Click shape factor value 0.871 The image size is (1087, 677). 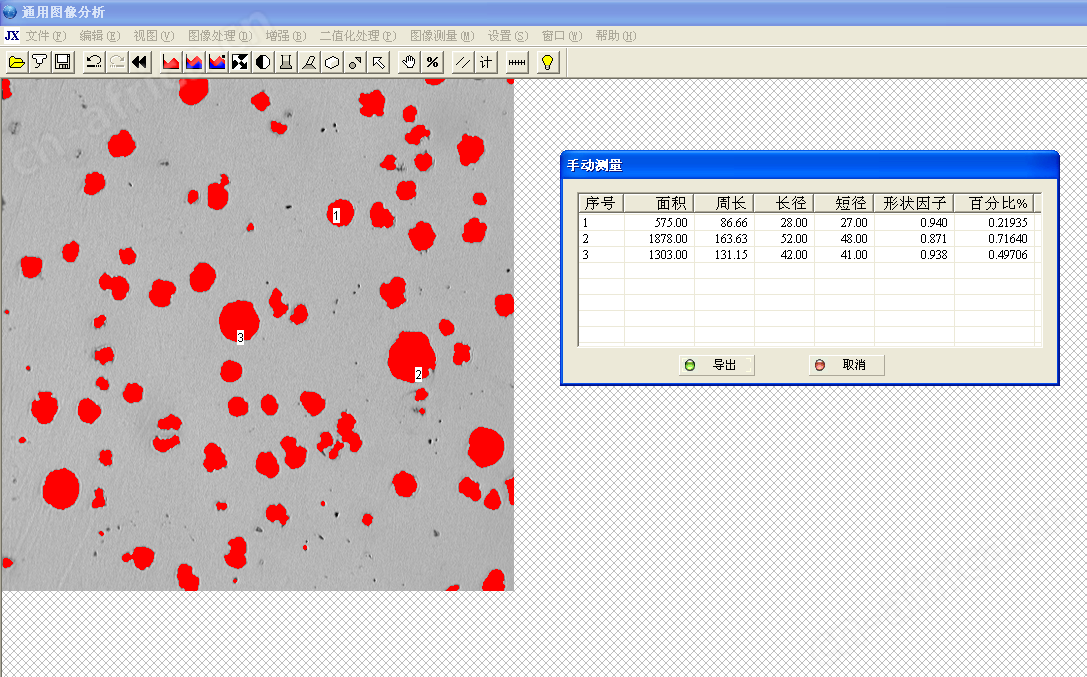934,238
